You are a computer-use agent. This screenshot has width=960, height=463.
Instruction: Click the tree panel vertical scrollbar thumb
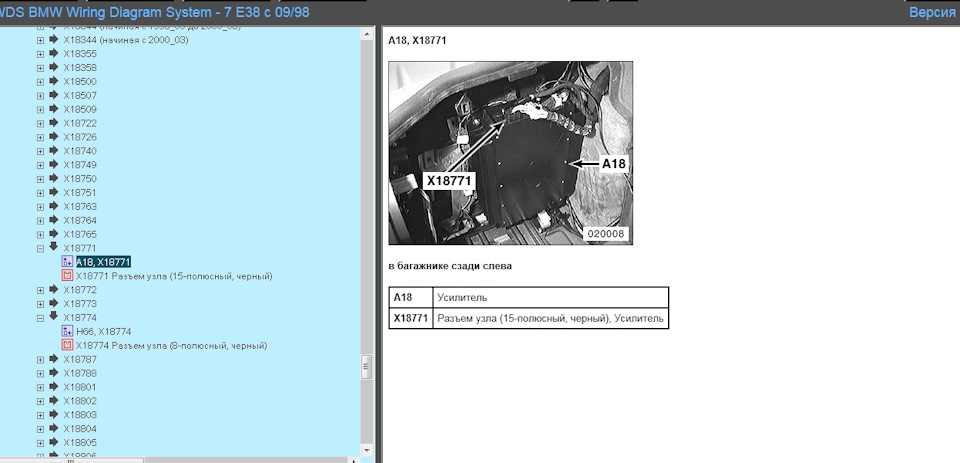click(367, 367)
